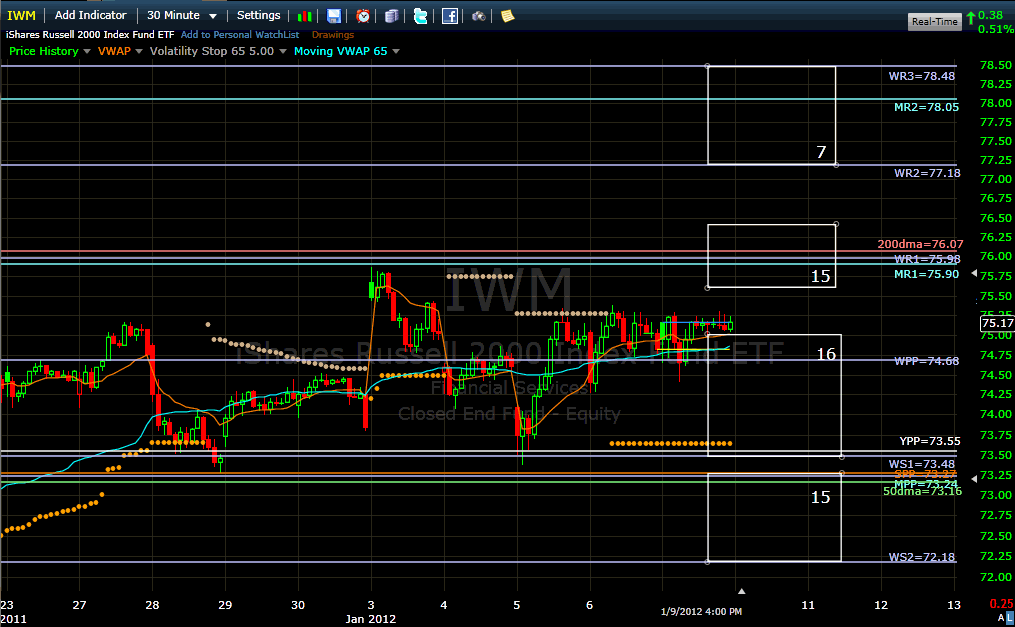Select the Moving VWAP 65 label
1015x627 pixels.
pyautogui.click(x=340, y=51)
